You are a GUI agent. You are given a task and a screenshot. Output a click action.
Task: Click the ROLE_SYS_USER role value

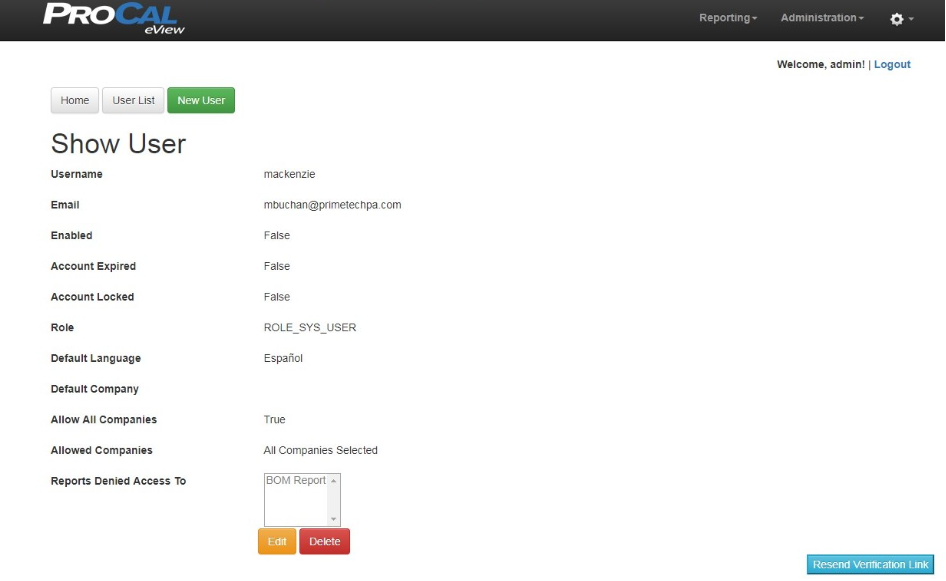[310, 328]
